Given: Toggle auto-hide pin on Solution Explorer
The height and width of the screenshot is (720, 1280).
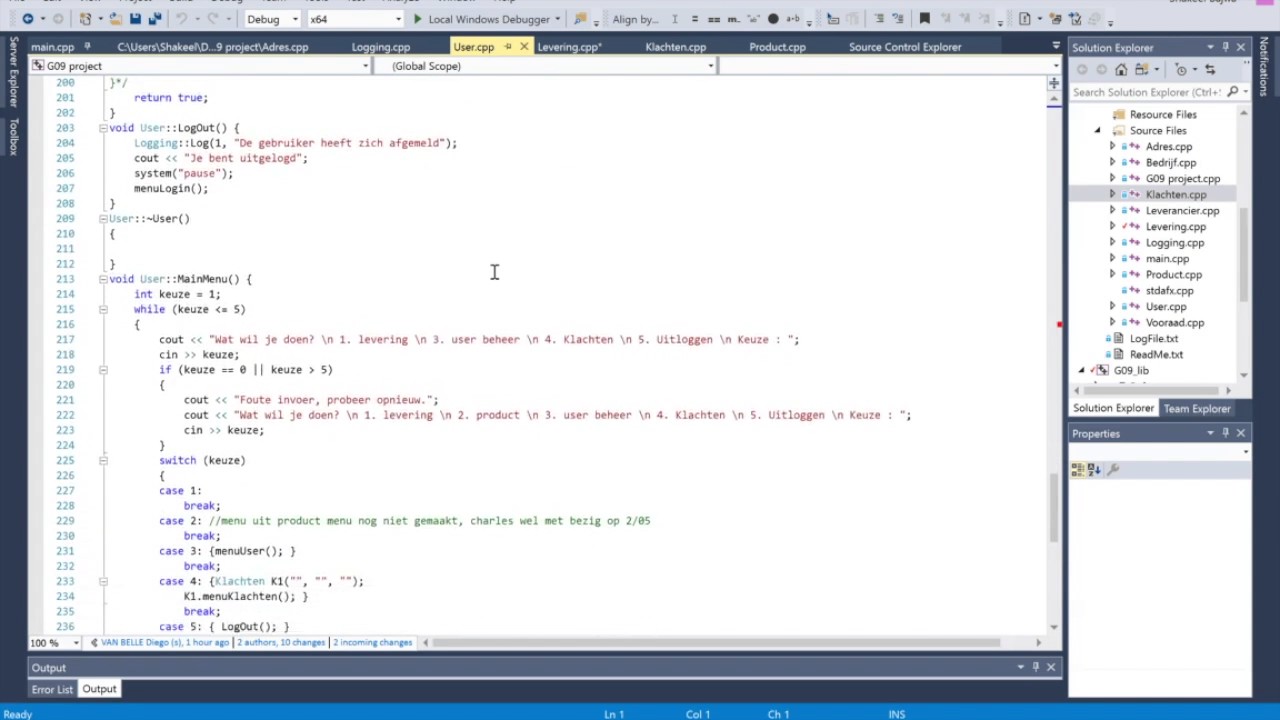Looking at the screenshot, I should [x=1225, y=47].
